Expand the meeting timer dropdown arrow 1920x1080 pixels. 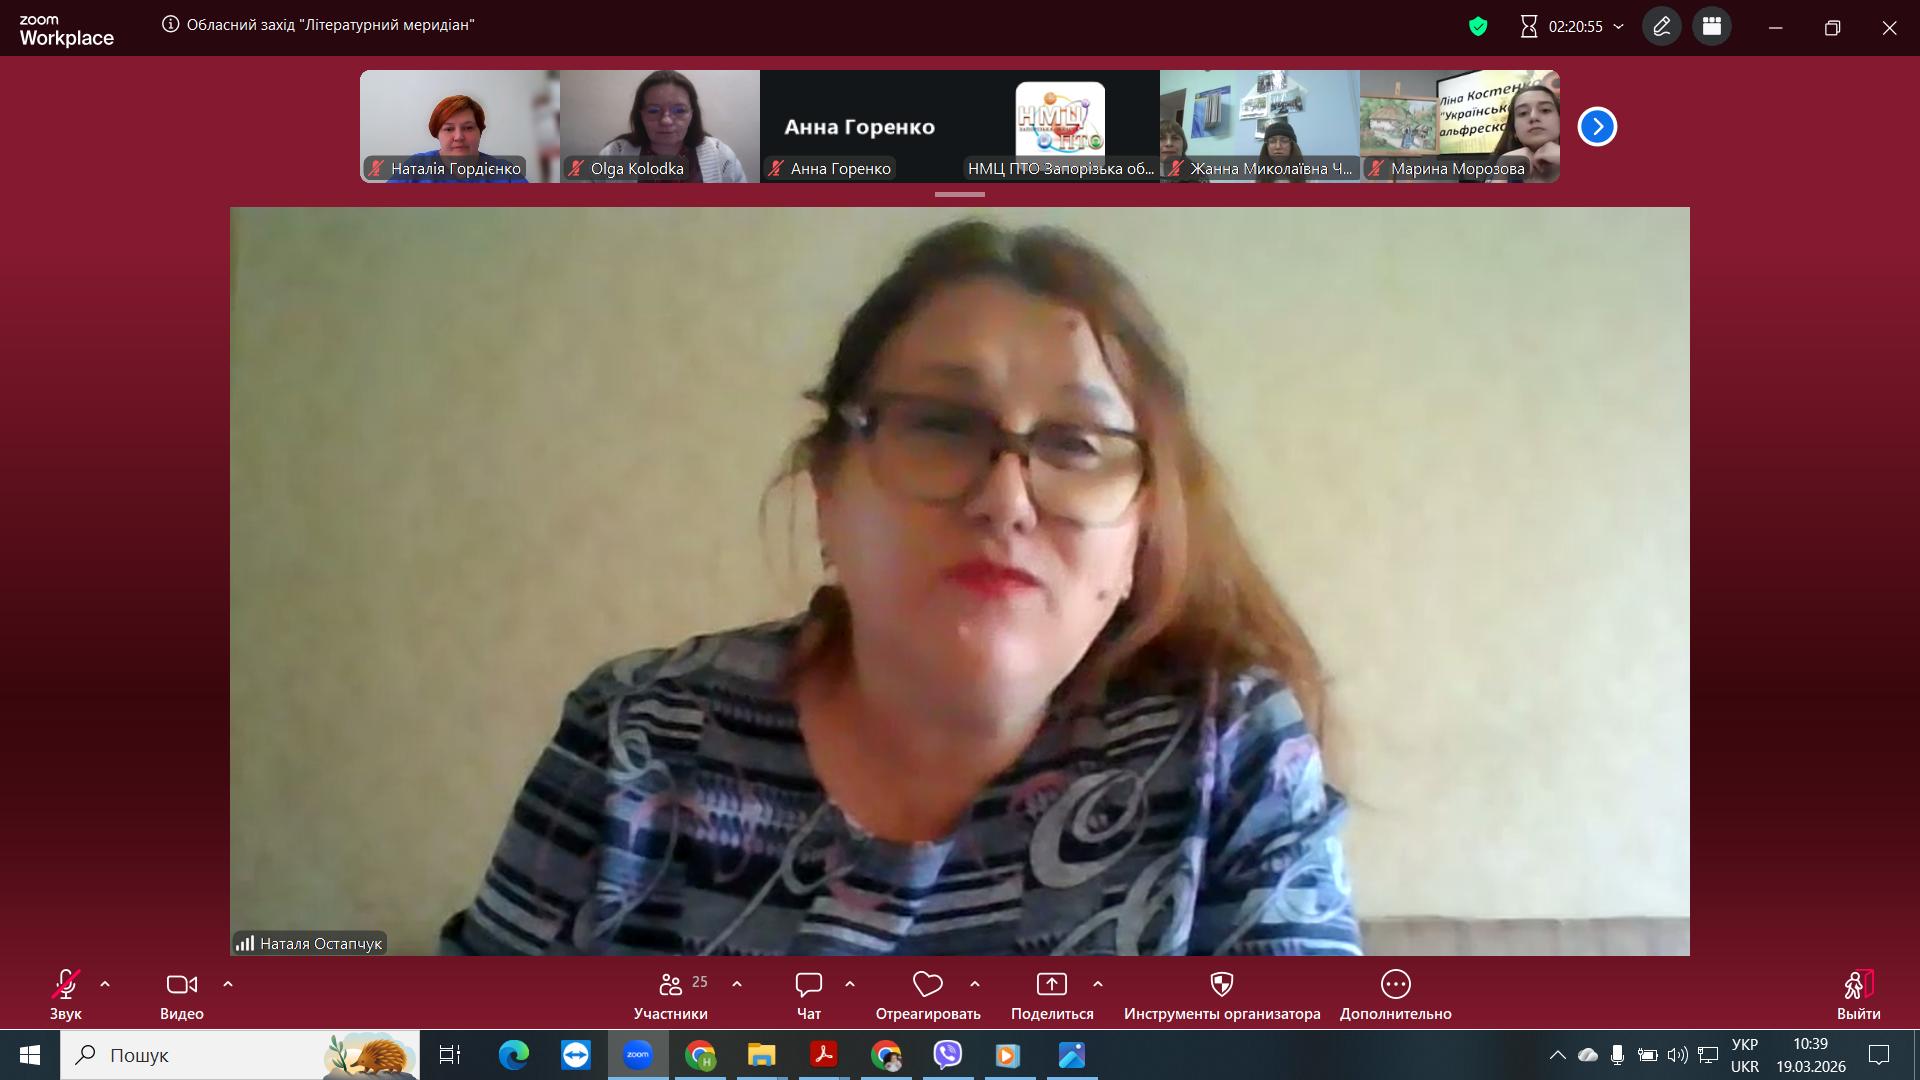pos(1619,27)
